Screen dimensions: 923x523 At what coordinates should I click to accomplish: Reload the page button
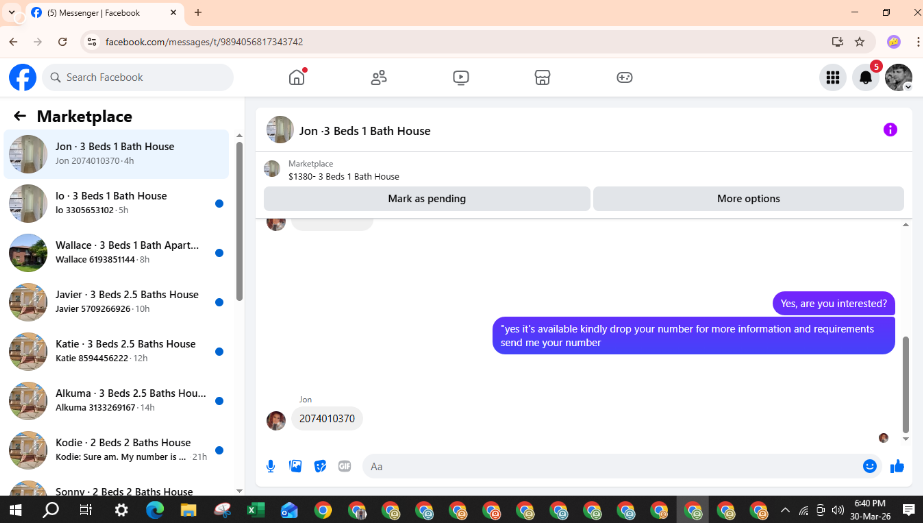coord(62,42)
